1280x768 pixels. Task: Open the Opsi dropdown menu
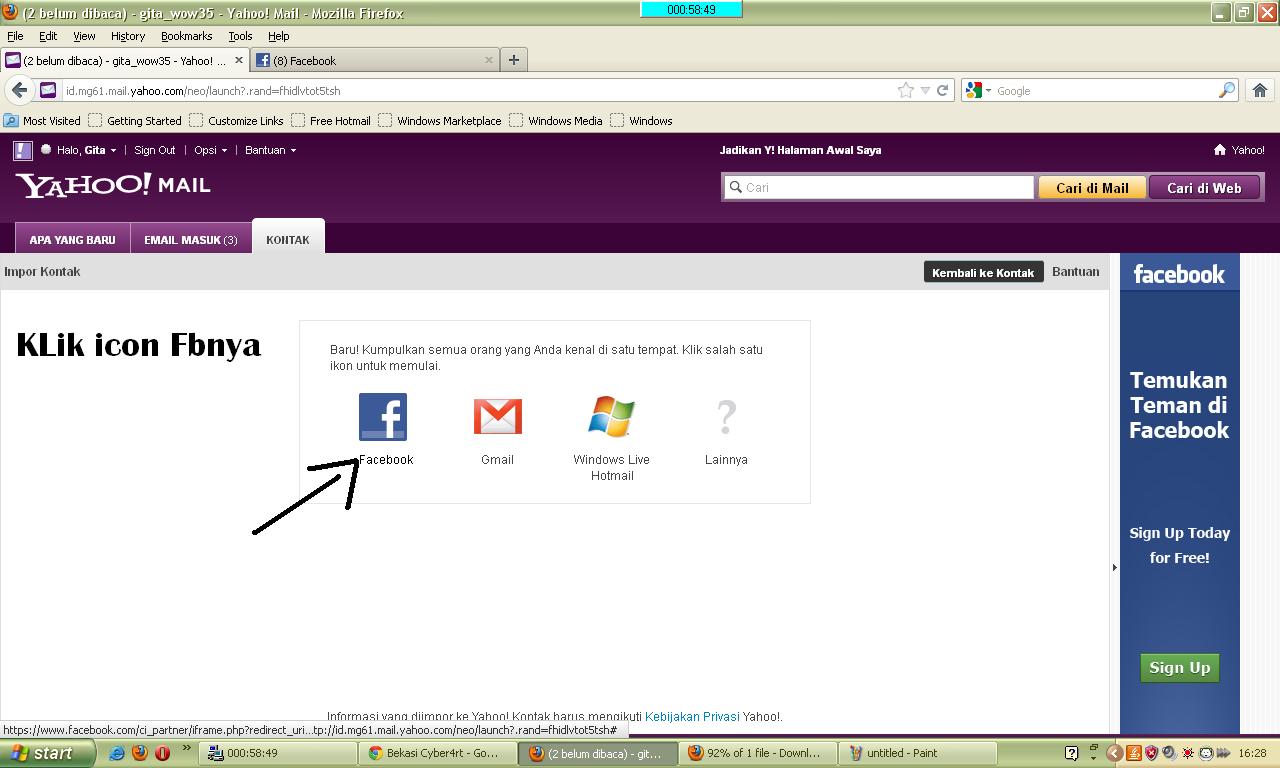click(x=211, y=150)
